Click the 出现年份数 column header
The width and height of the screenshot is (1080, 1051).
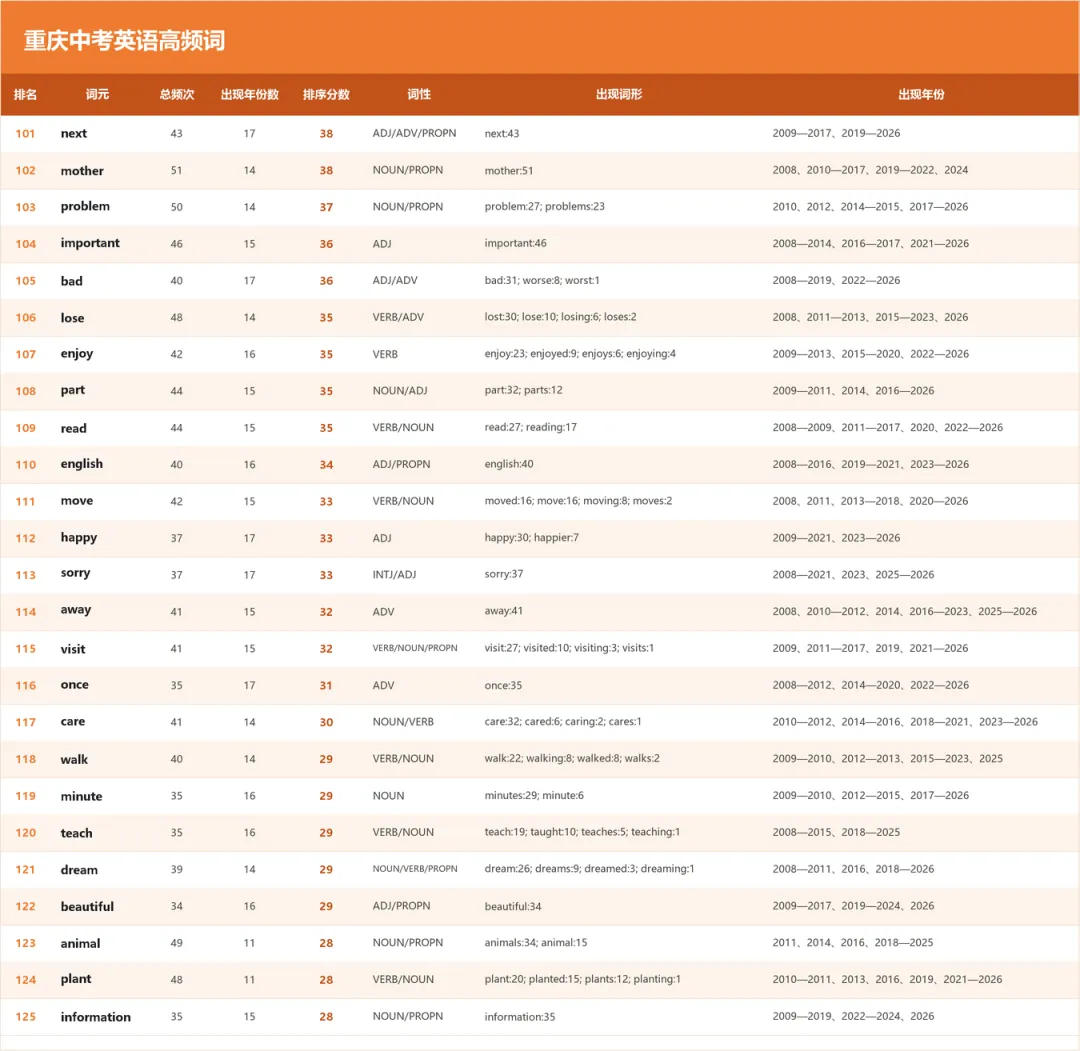(x=249, y=94)
